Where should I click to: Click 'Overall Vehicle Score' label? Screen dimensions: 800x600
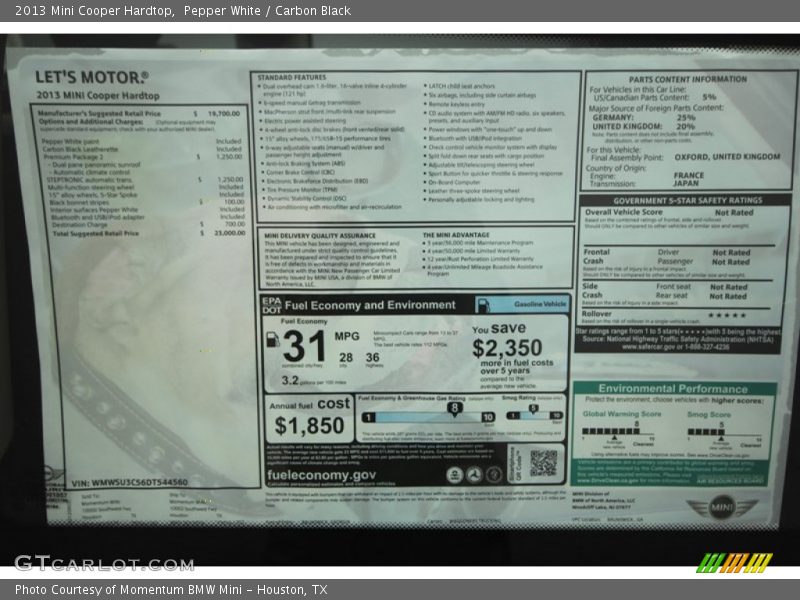coord(623,212)
